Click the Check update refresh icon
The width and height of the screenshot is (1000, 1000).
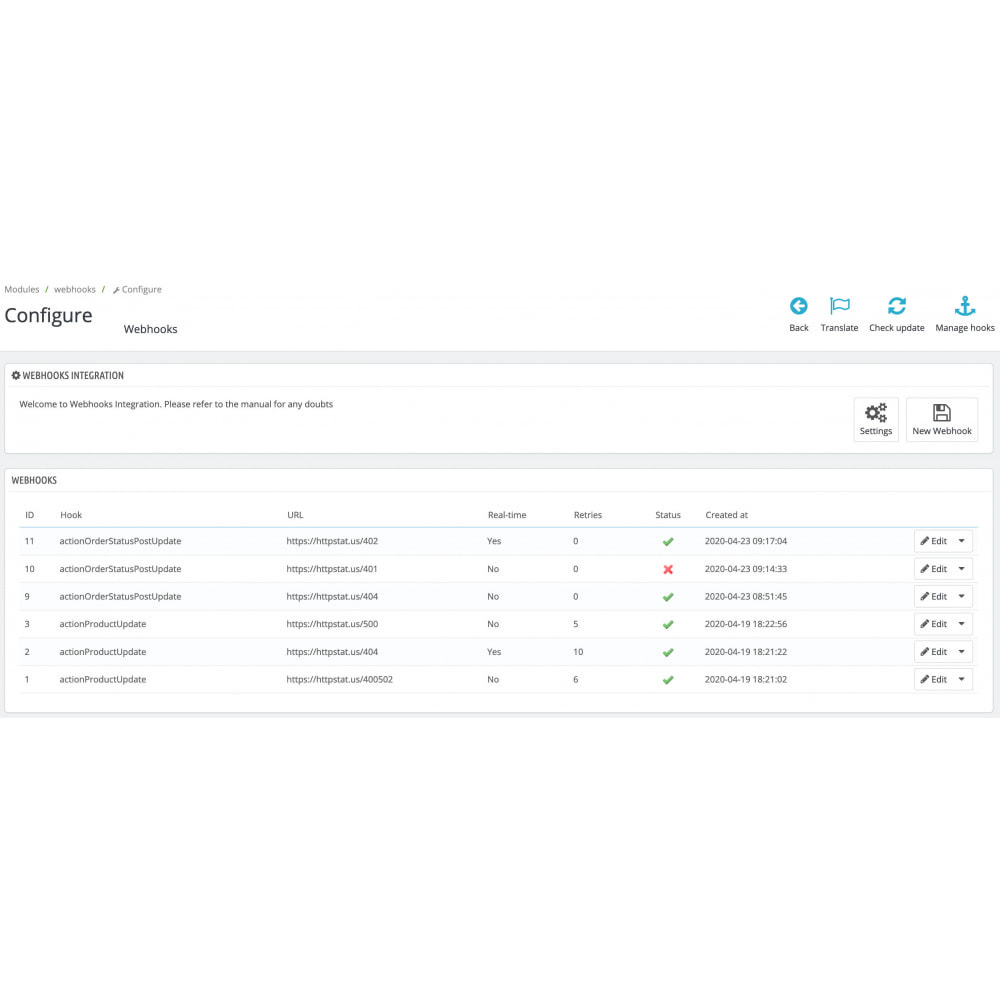pyautogui.click(x=897, y=306)
